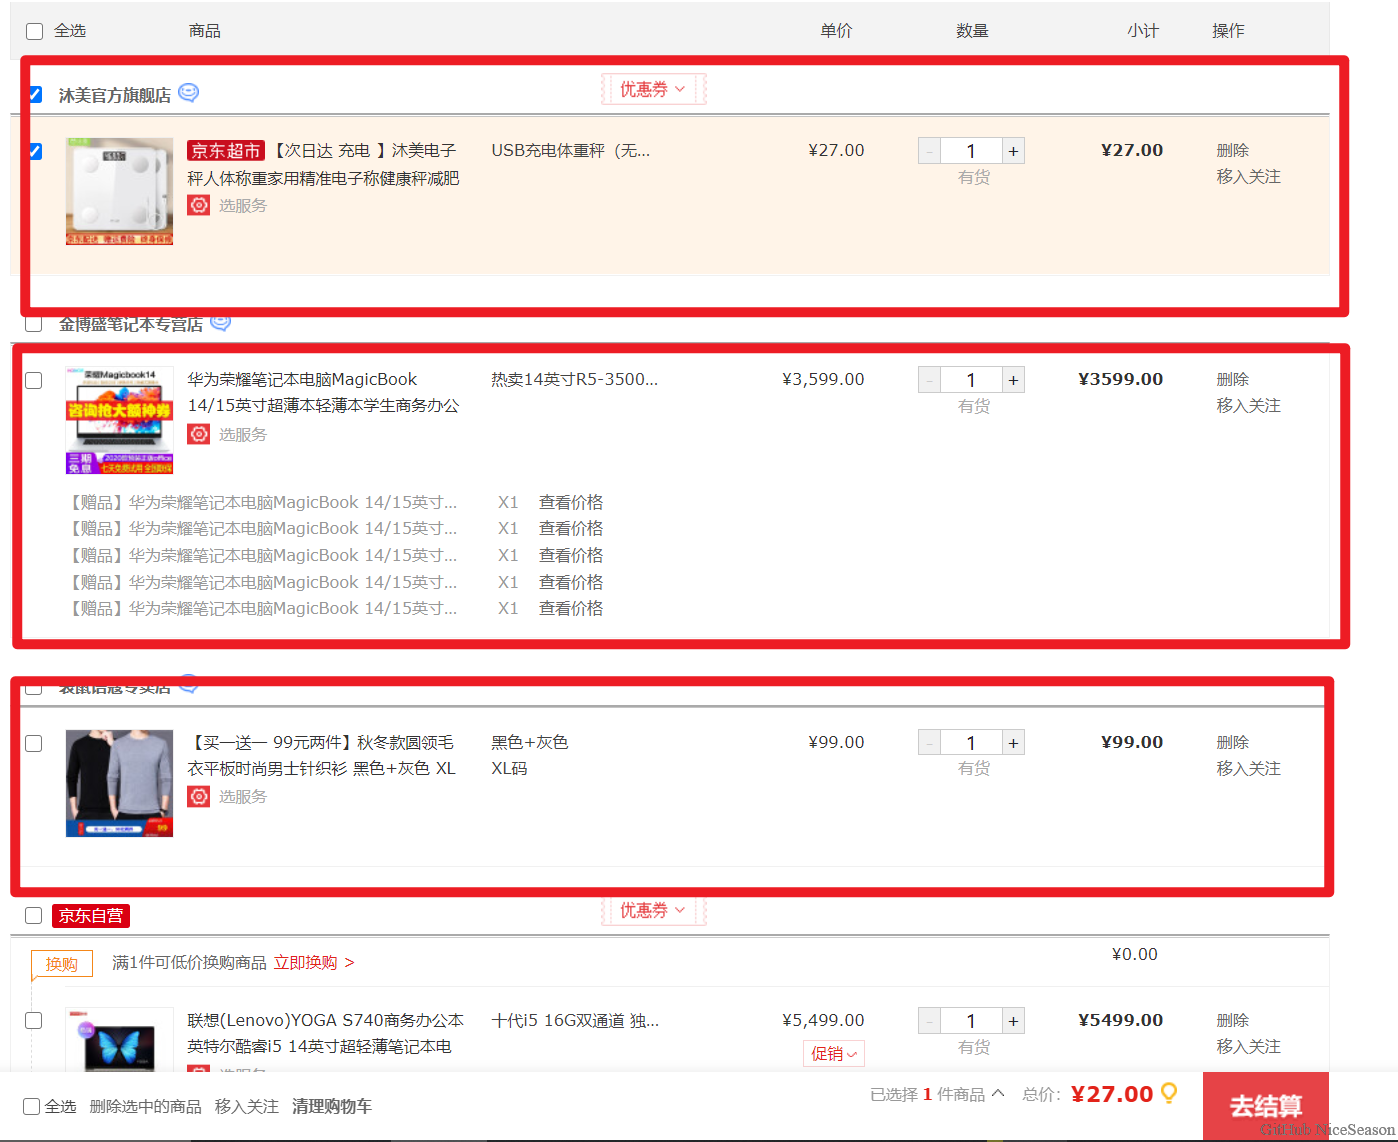Click 删除选中的商品 in bottom bar
The image size is (1398, 1142).
click(145, 1106)
